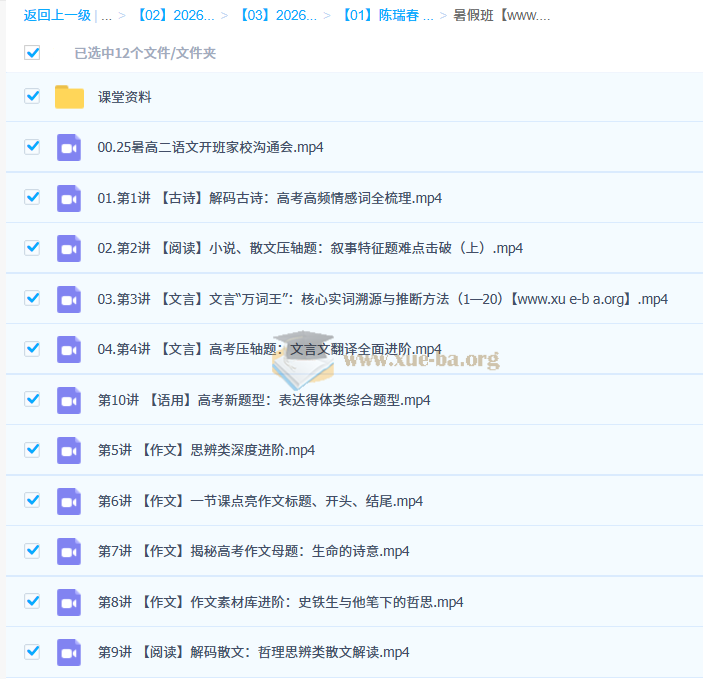
Task: Uncheck checkbox for 第5讲 思辨类深度进阶.mp4
Action: click(32, 449)
